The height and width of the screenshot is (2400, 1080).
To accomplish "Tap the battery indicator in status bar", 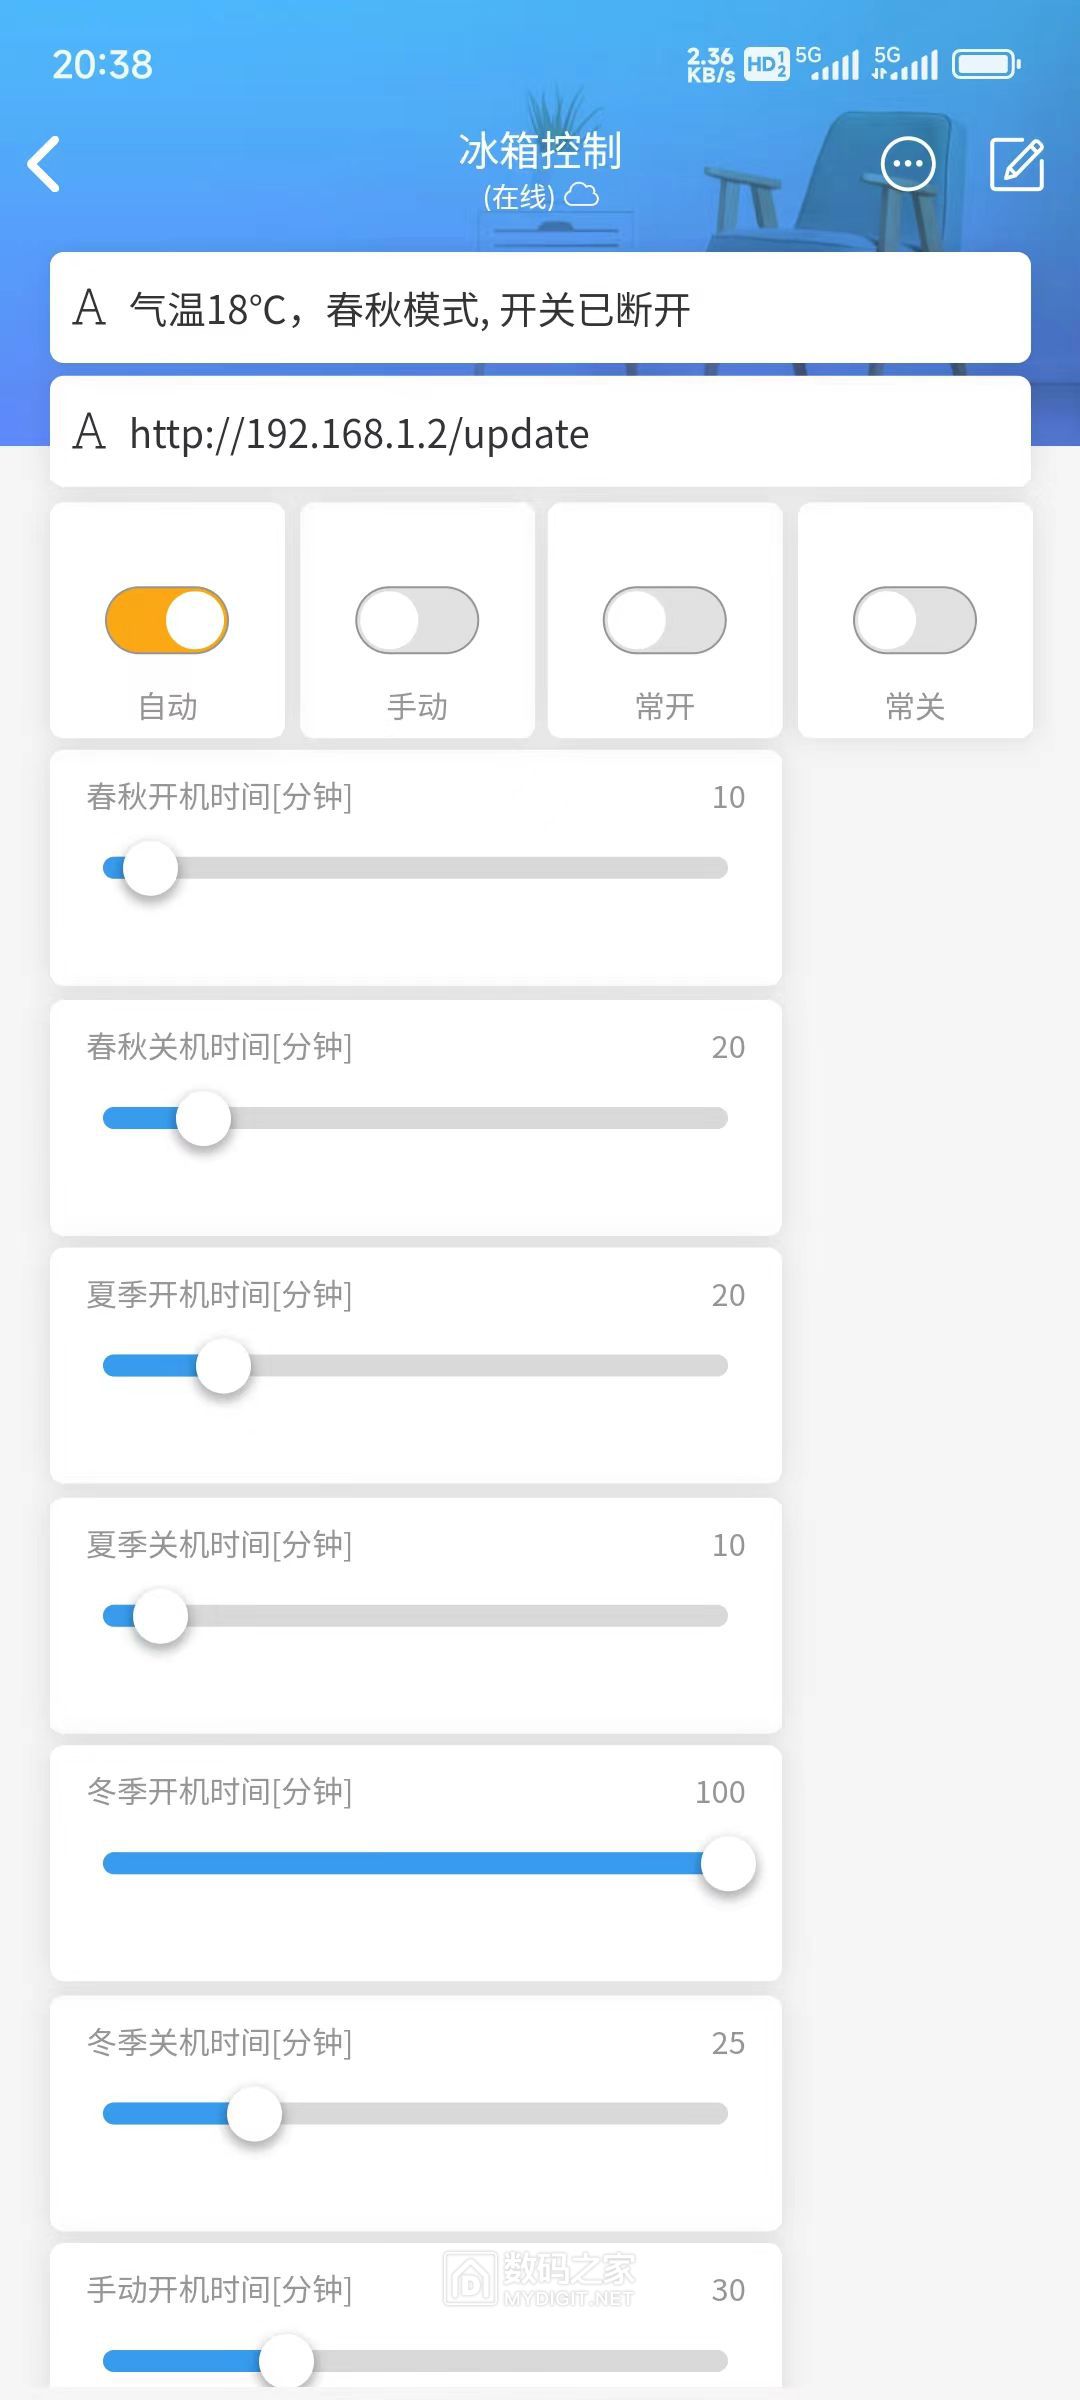I will (986, 65).
